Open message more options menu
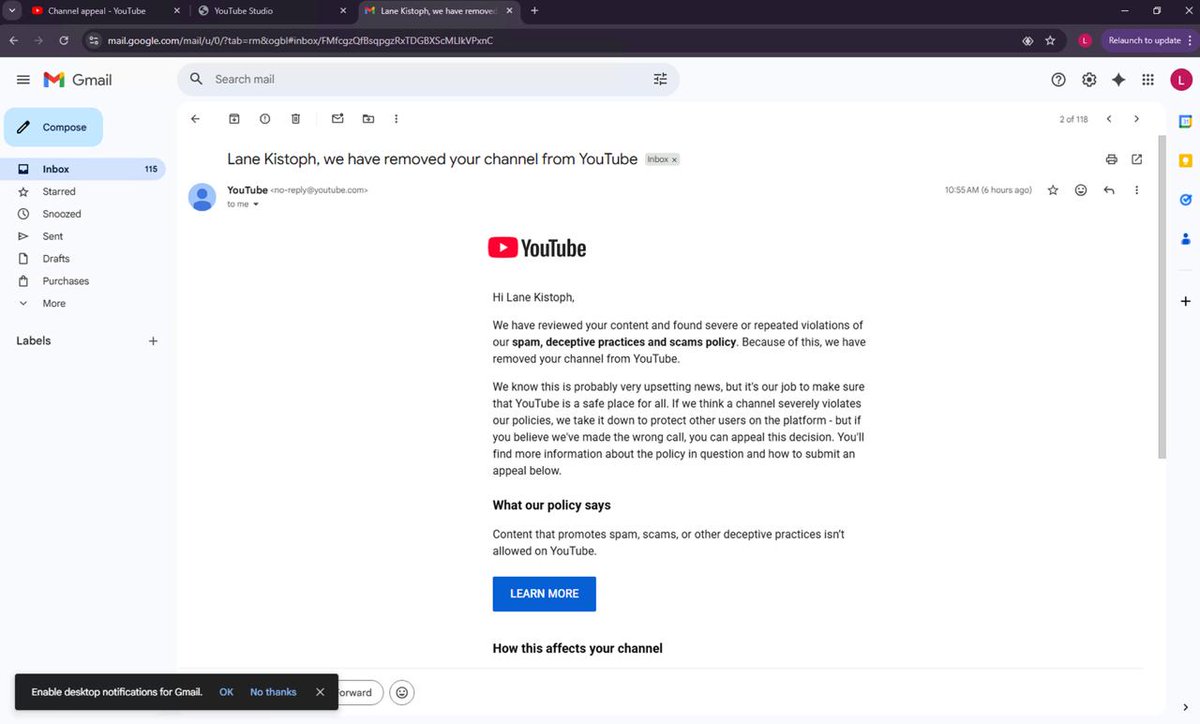This screenshot has width=1200, height=724. click(1137, 190)
